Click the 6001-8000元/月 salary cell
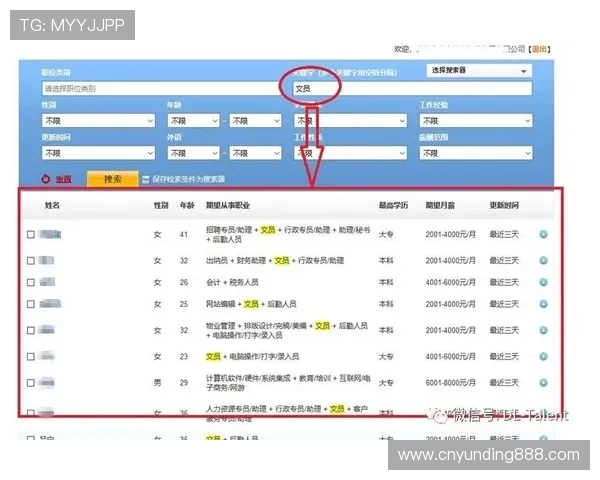Image resolution: width=600 pixels, height=480 pixels. coord(450,383)
